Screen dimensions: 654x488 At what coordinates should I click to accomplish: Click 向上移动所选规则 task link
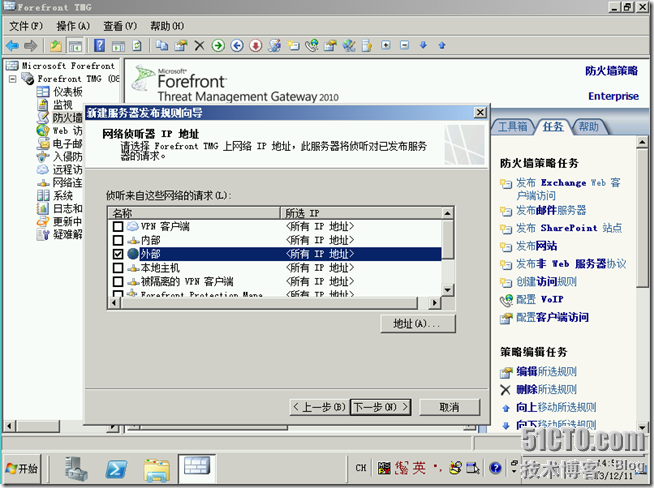point(556,407)
